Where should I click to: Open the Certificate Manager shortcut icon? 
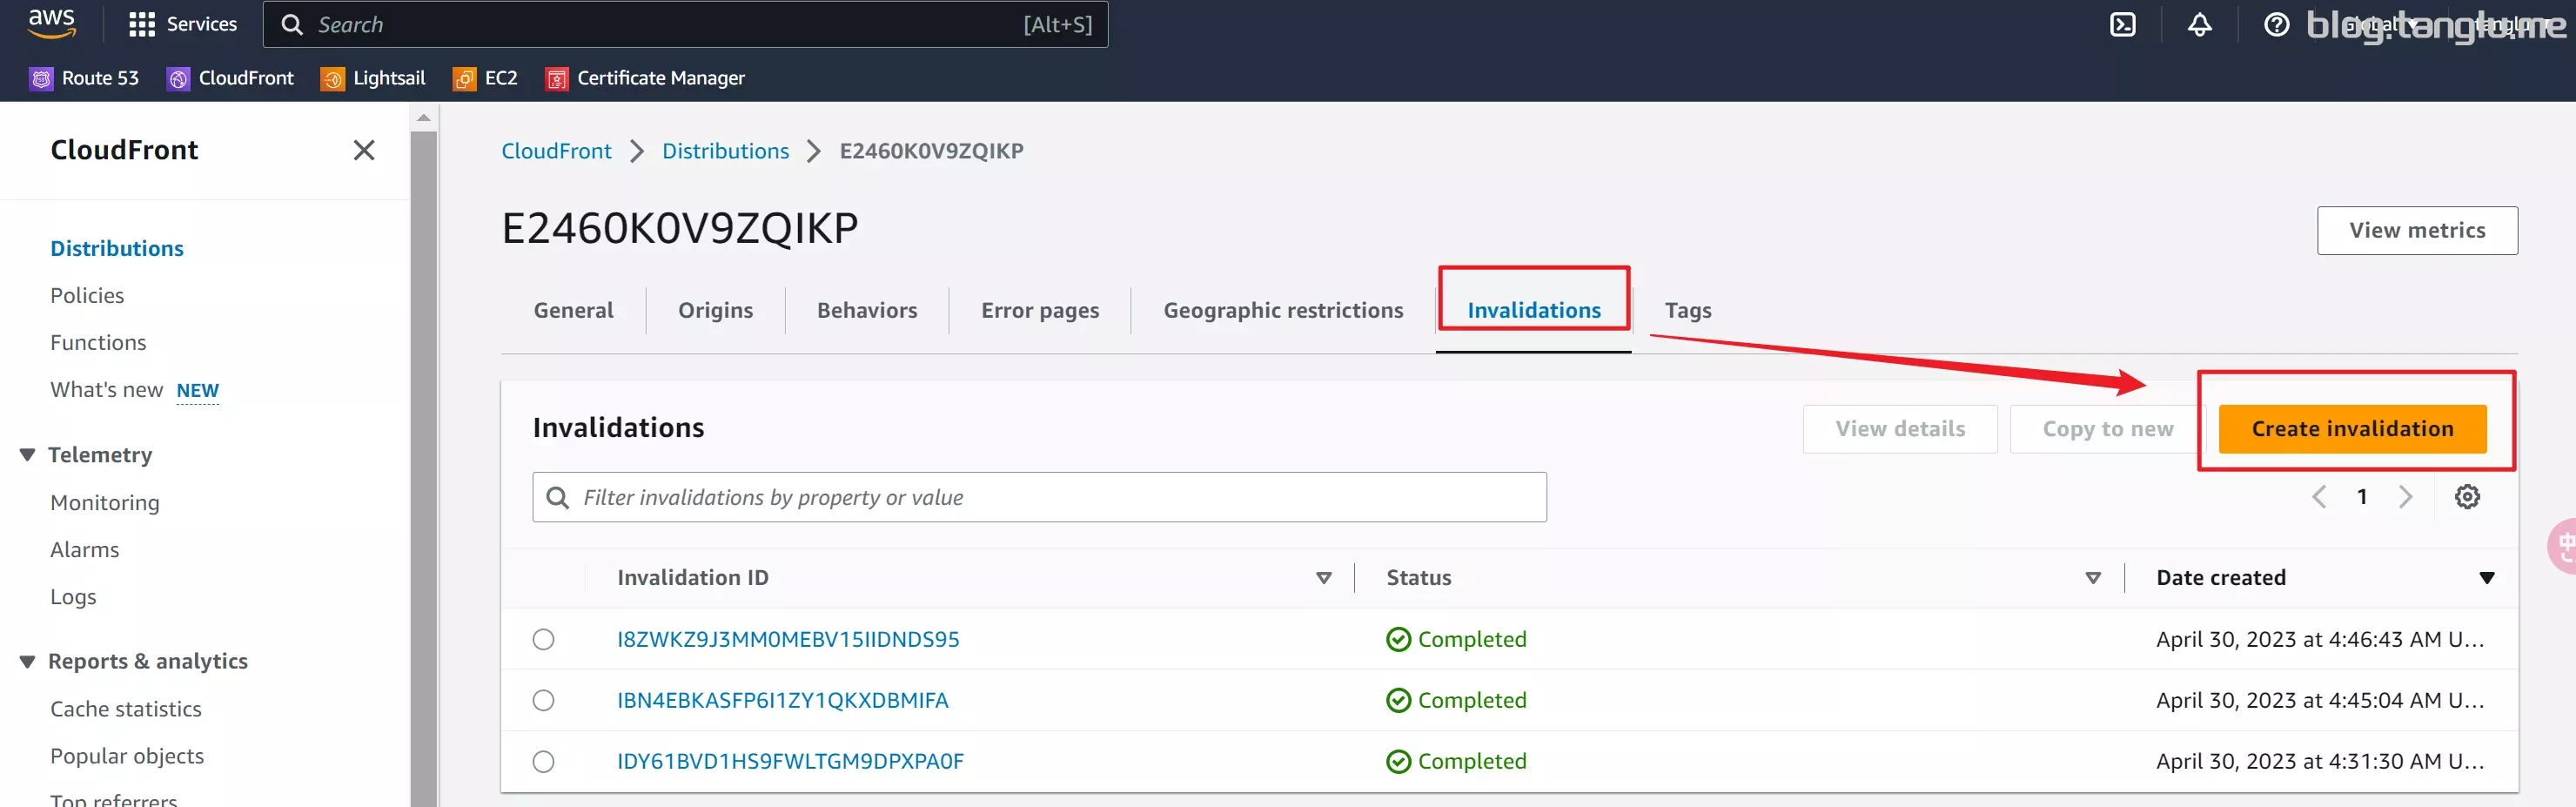[x=556, y=78]
